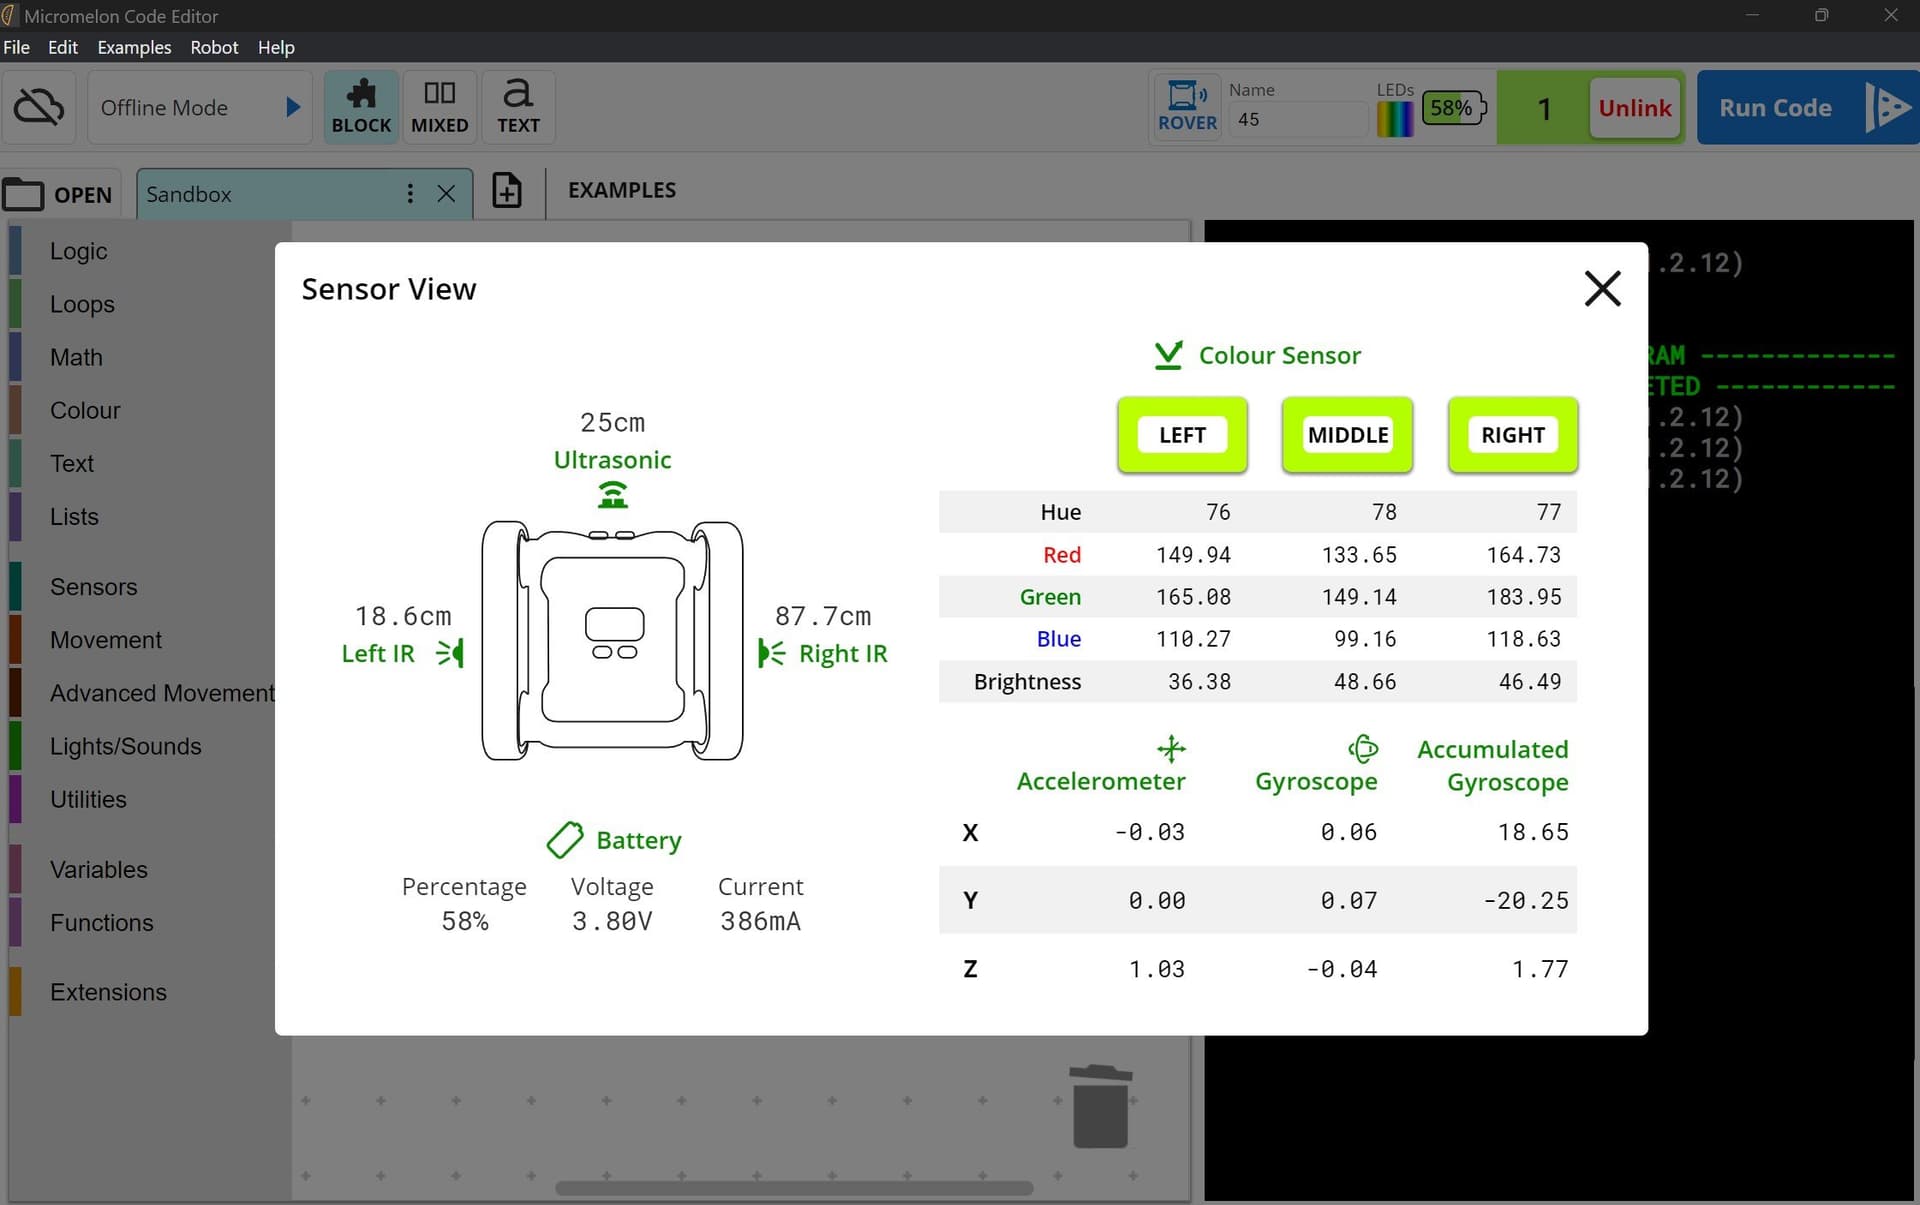
Task: Close the Sandbox tab
Action: click(x=446, y=194)
